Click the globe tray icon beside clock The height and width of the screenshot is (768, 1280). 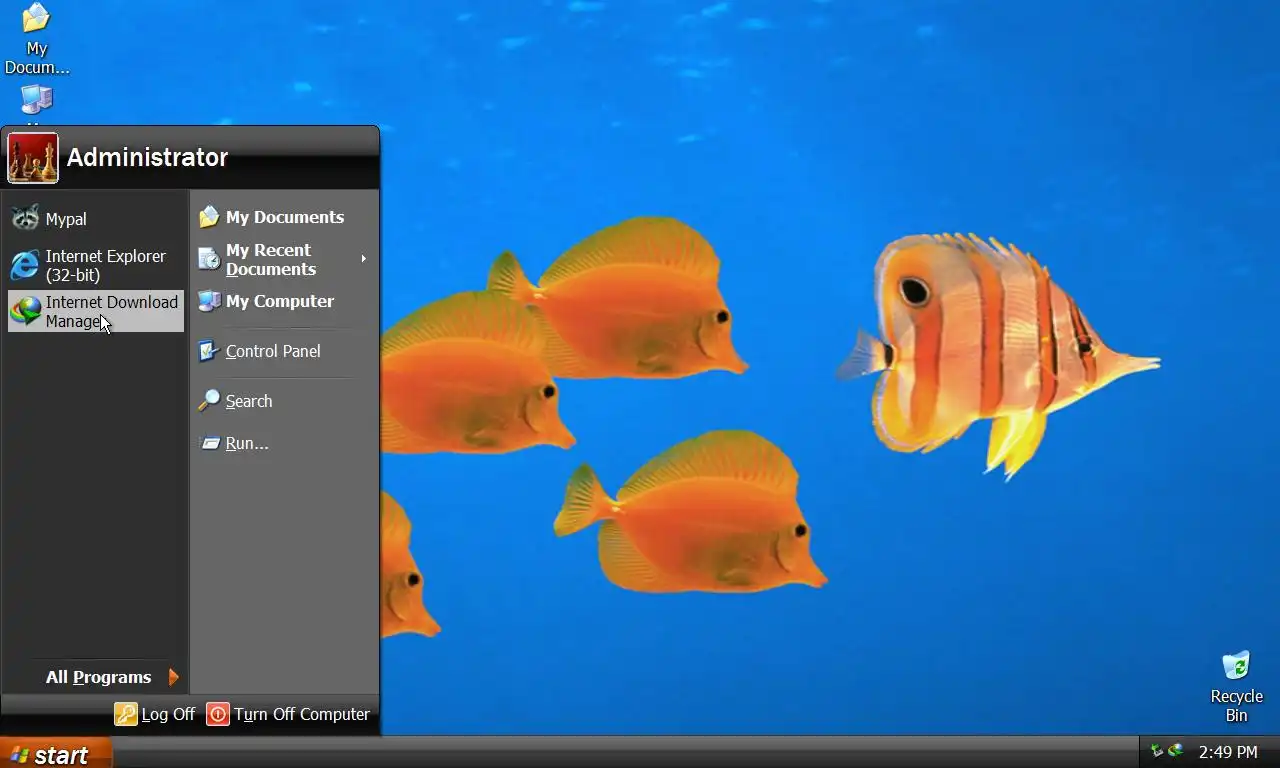(1176, 751)
